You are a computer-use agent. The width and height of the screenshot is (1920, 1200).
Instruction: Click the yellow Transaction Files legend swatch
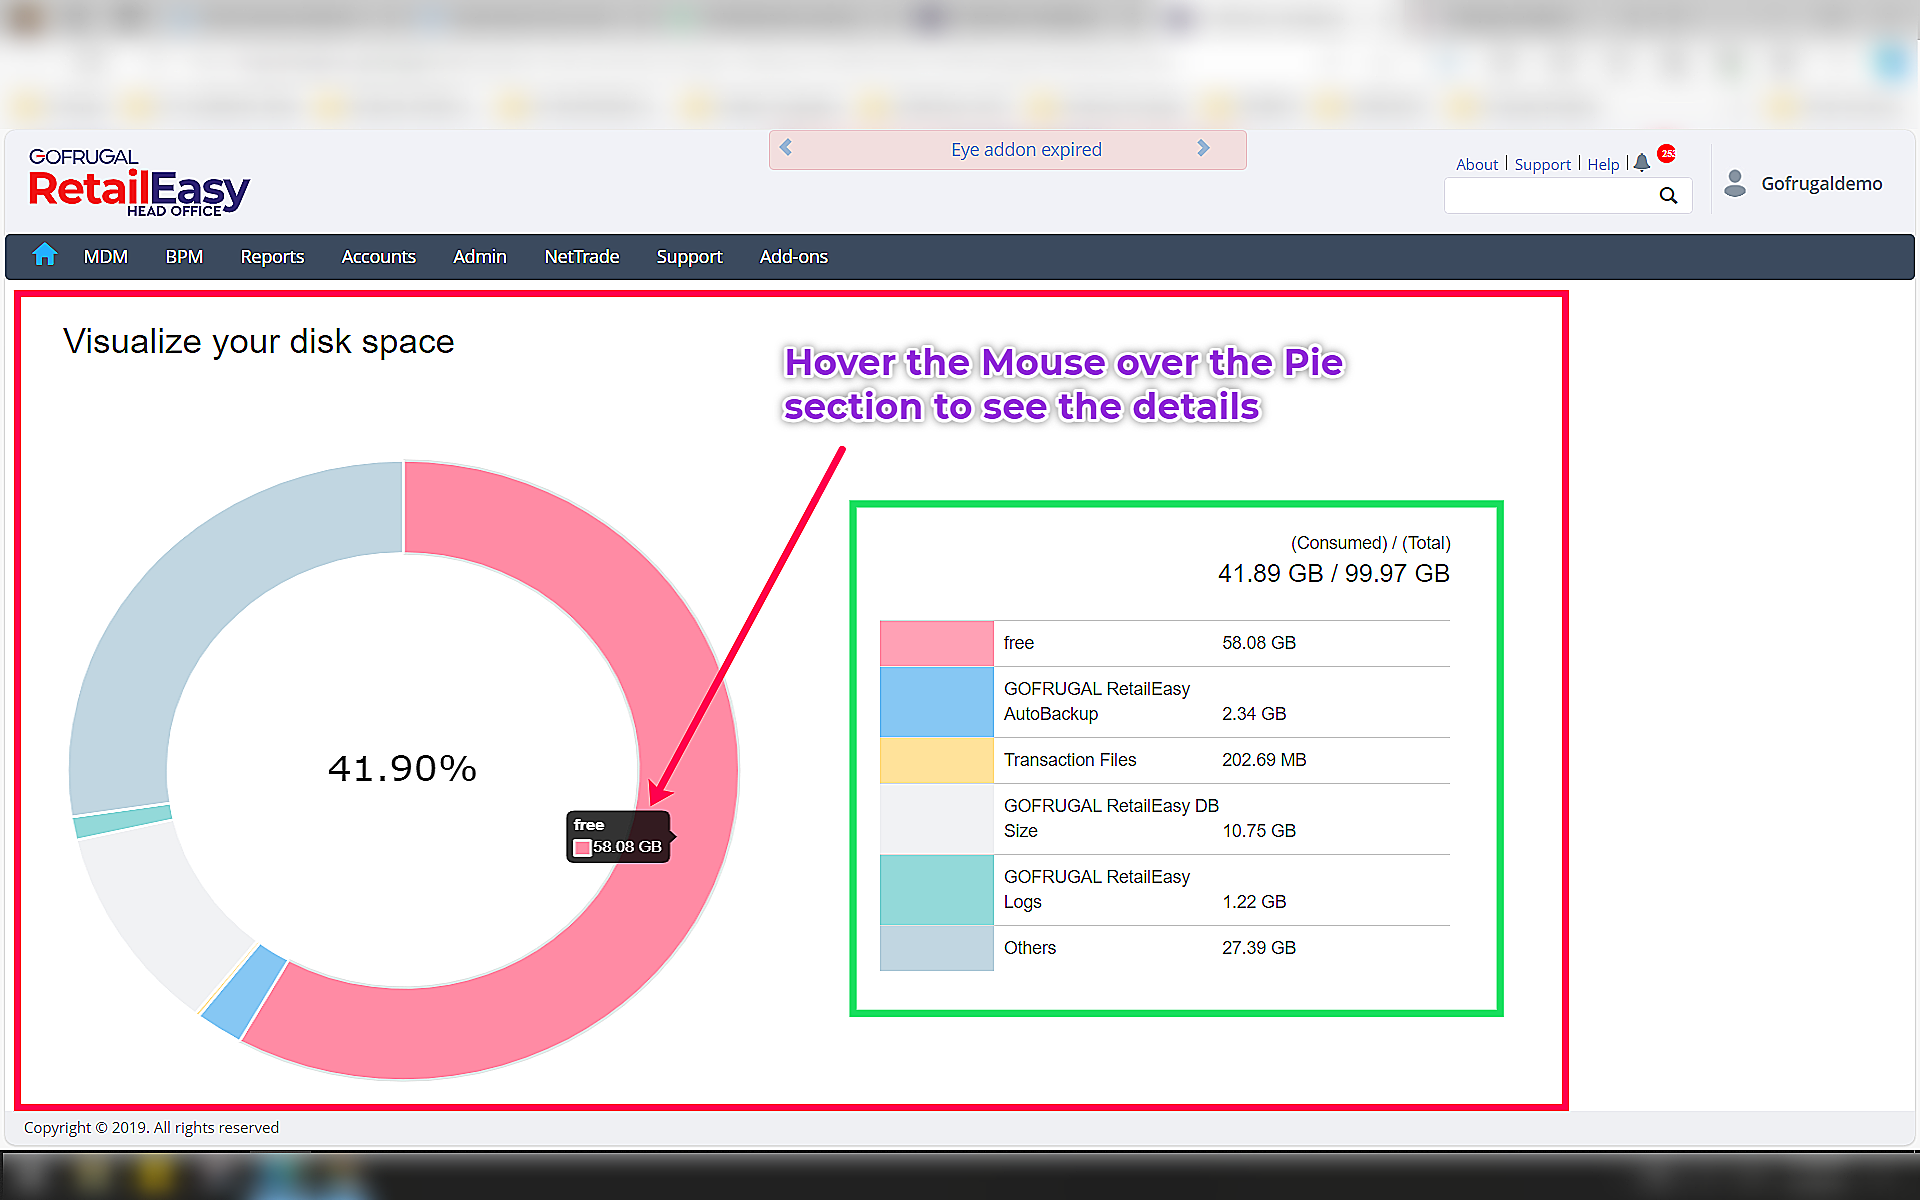coord(936,760)
